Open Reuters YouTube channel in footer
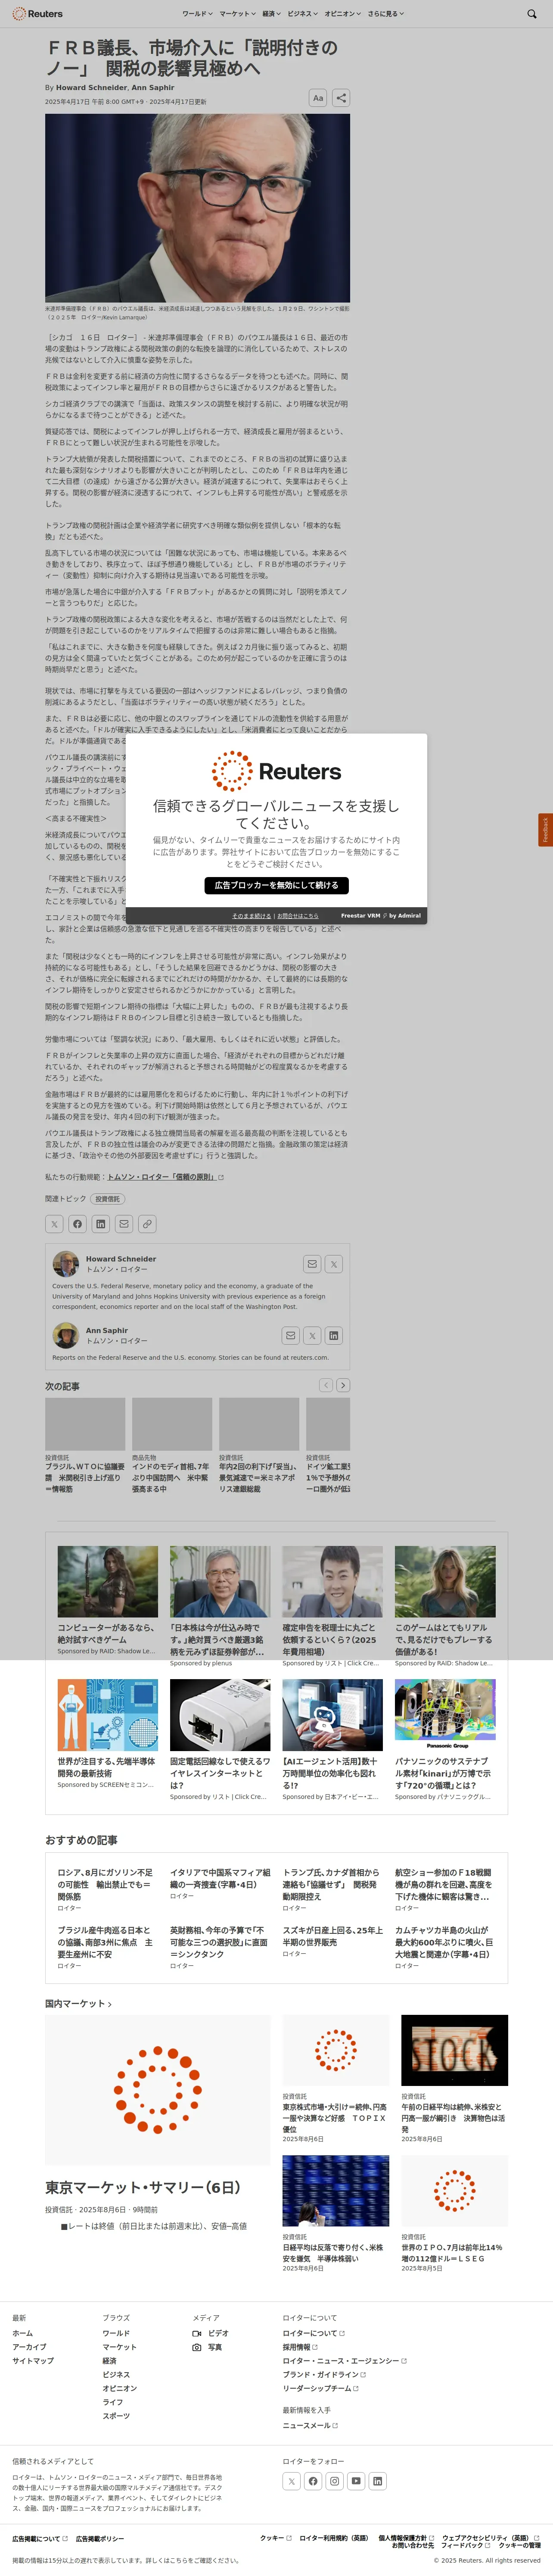This screenshot has width=553, height=2576. [356, 2481]
